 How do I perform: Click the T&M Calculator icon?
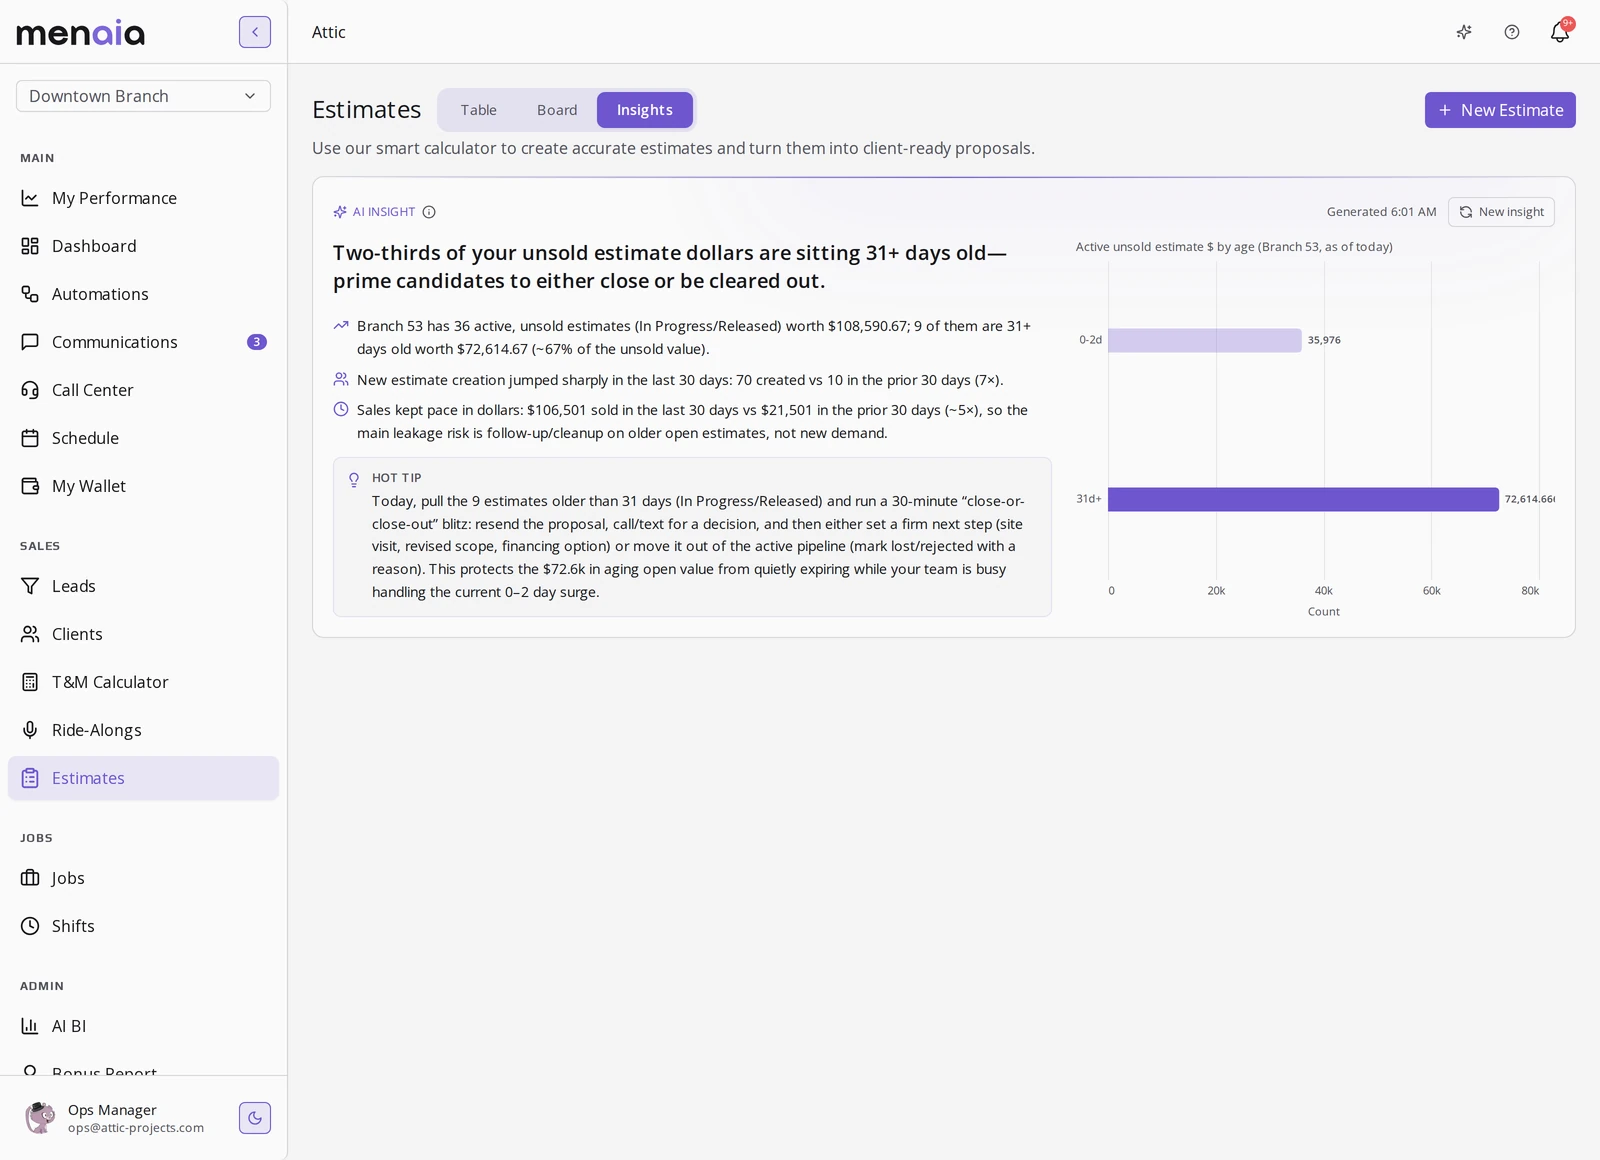30,682
